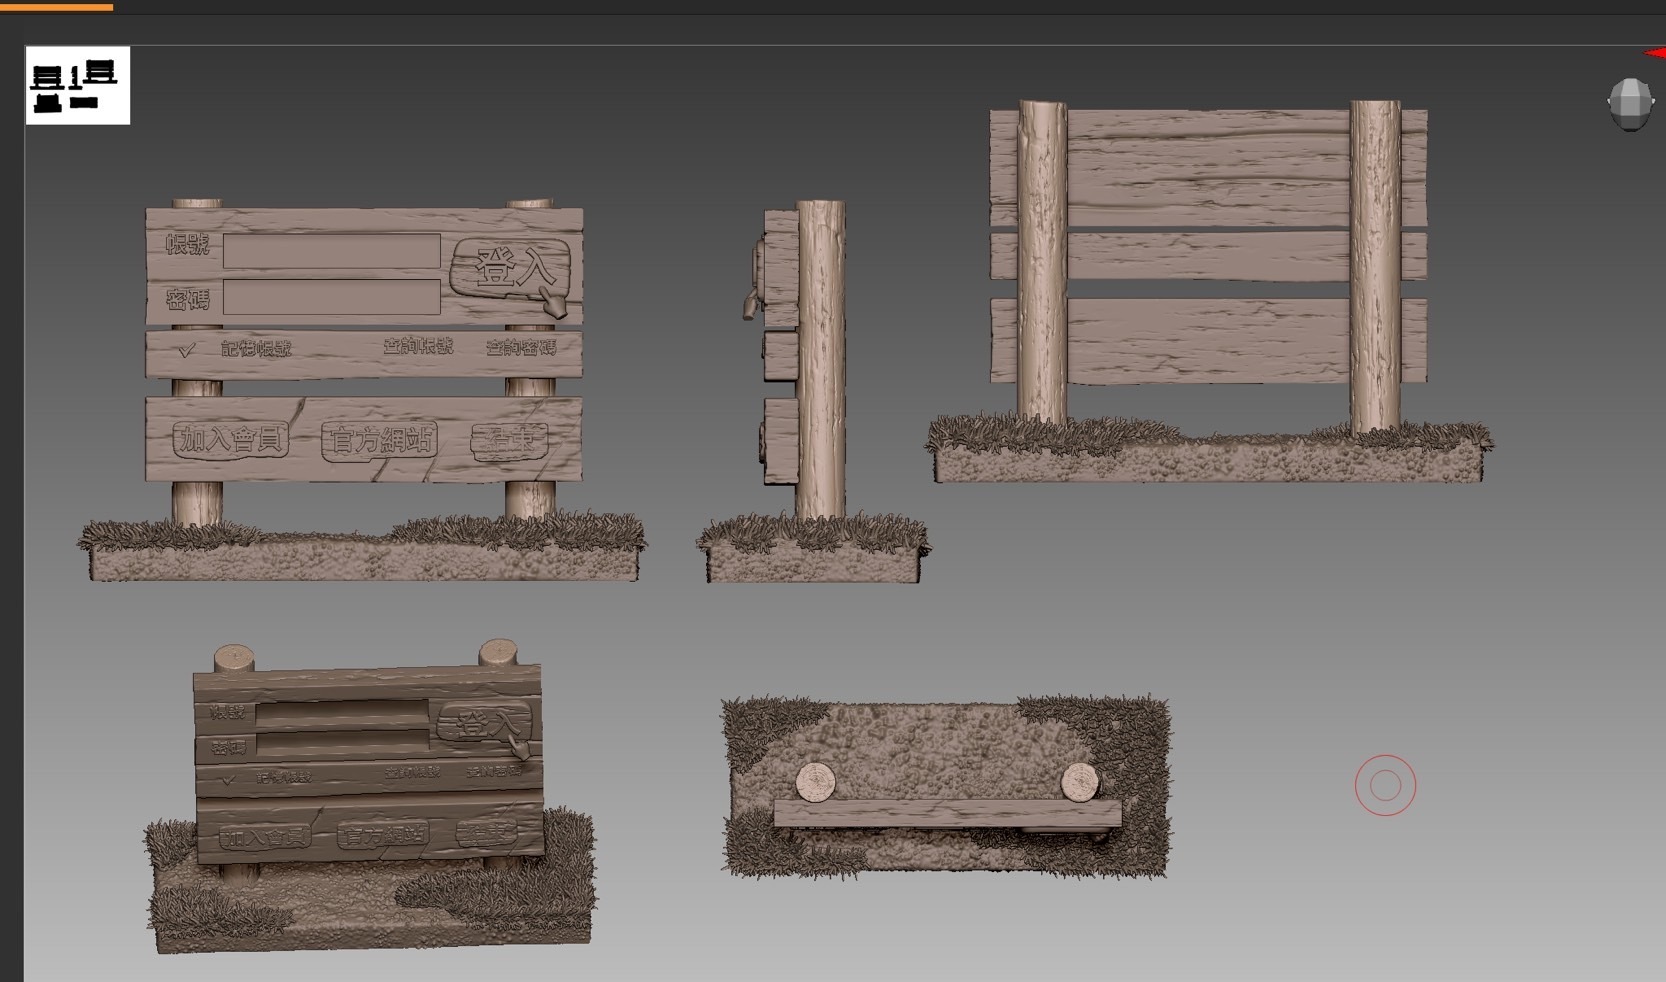Open the silhouette thumbnail preview

[x=77, y=85]
